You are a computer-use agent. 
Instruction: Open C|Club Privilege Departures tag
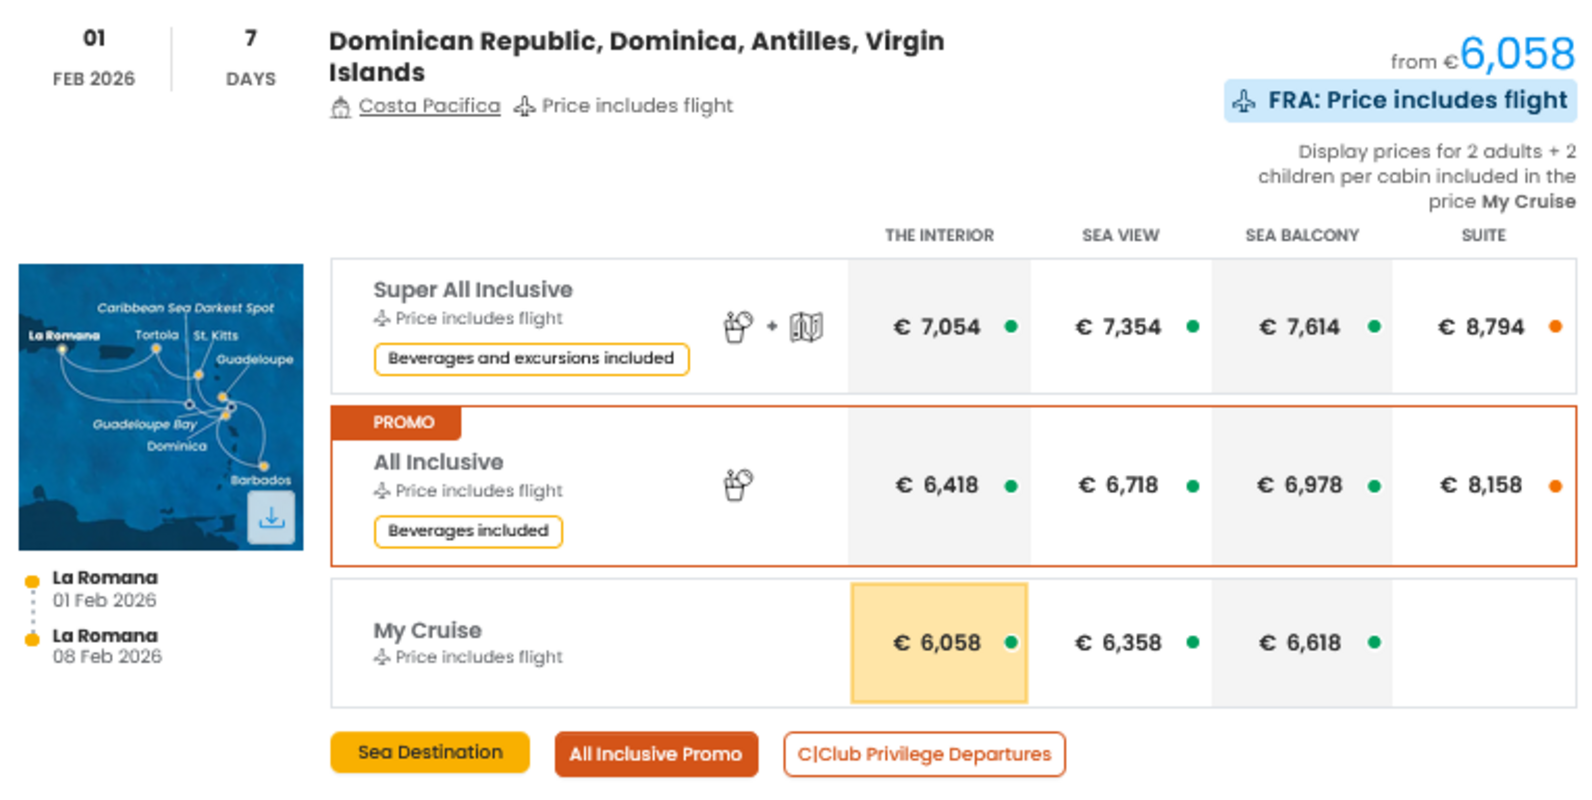(924, 754)
